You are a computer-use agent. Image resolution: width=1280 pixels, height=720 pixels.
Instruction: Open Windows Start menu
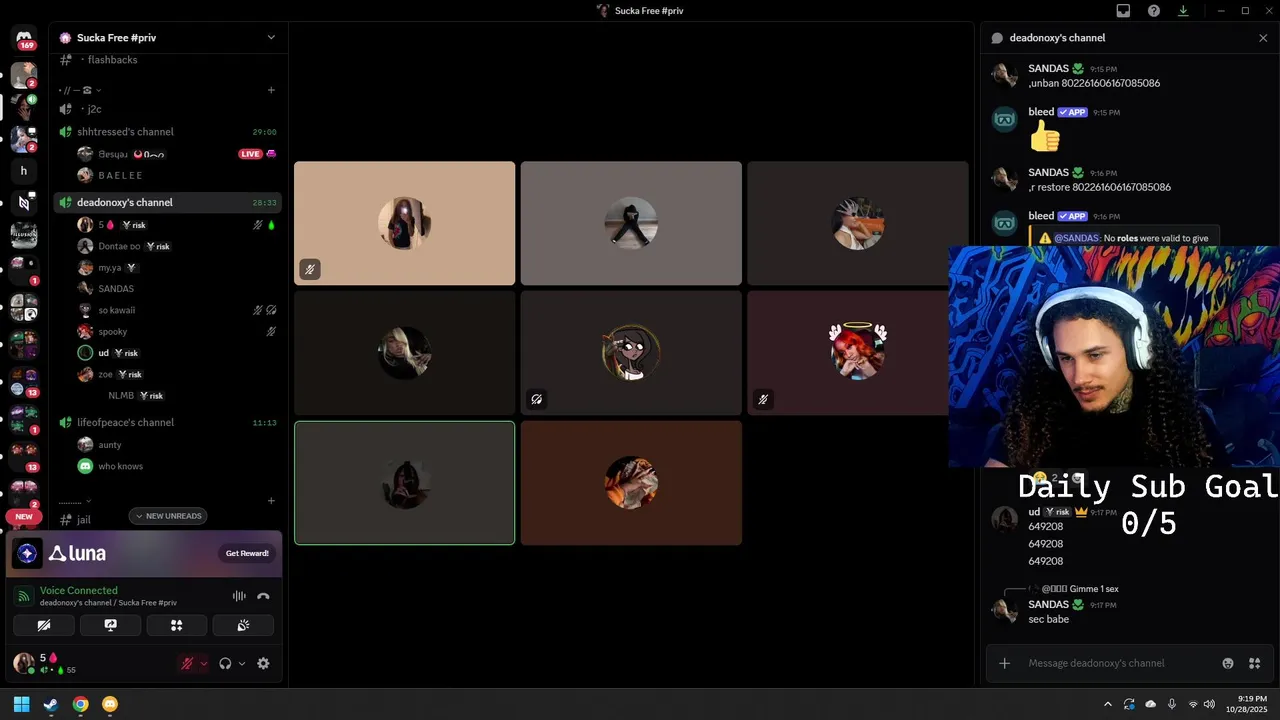21,704
